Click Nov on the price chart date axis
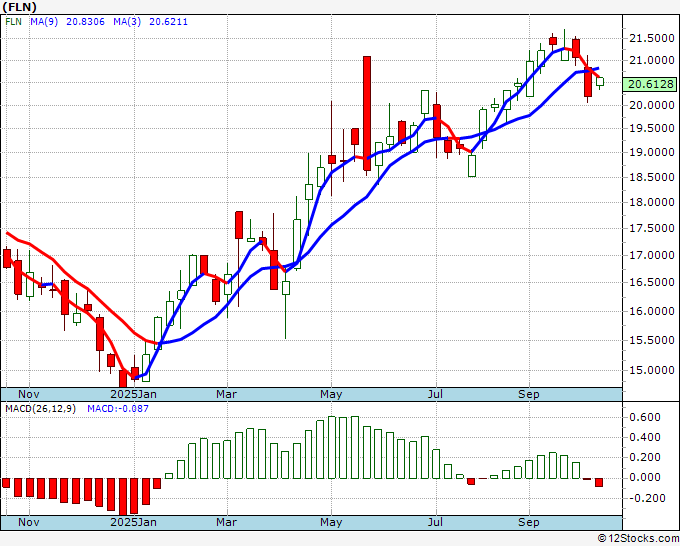 (x=29, y=394)
